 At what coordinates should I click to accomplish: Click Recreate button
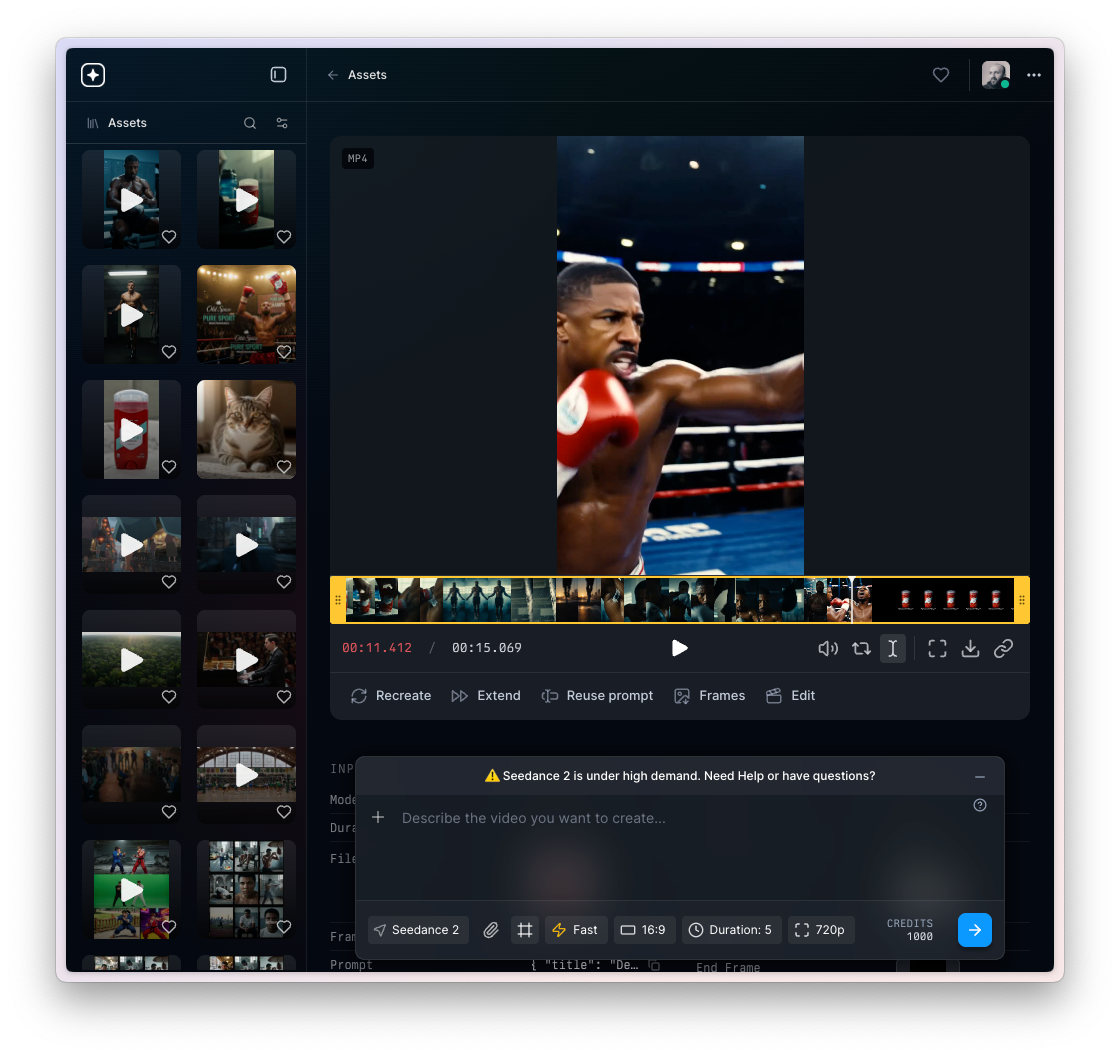click(391, 696)
